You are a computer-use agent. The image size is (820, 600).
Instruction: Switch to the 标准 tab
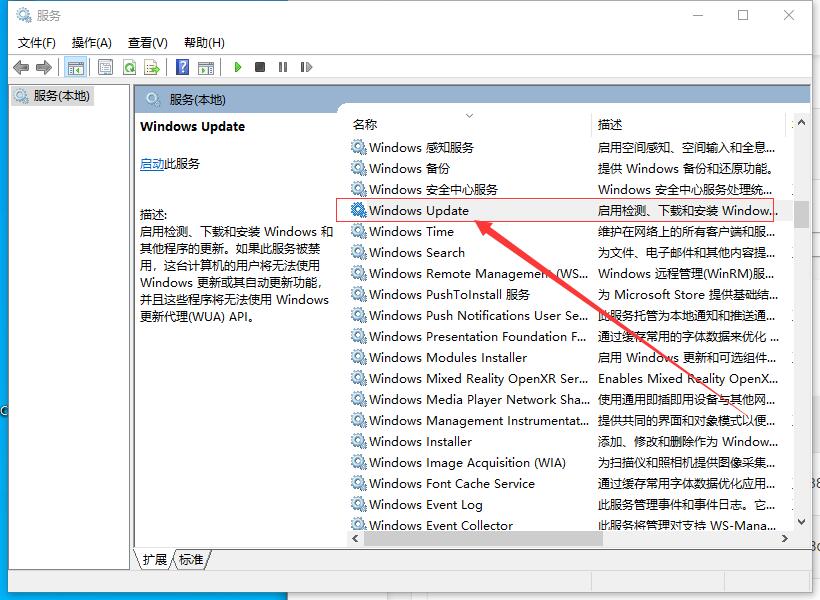(191, 560)
